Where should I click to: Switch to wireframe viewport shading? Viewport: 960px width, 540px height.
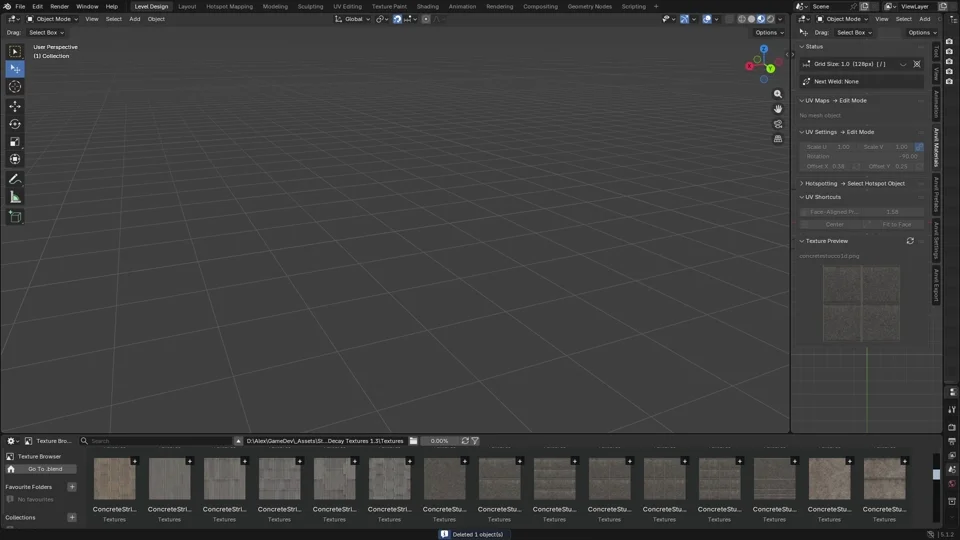[x=742, y=19]
